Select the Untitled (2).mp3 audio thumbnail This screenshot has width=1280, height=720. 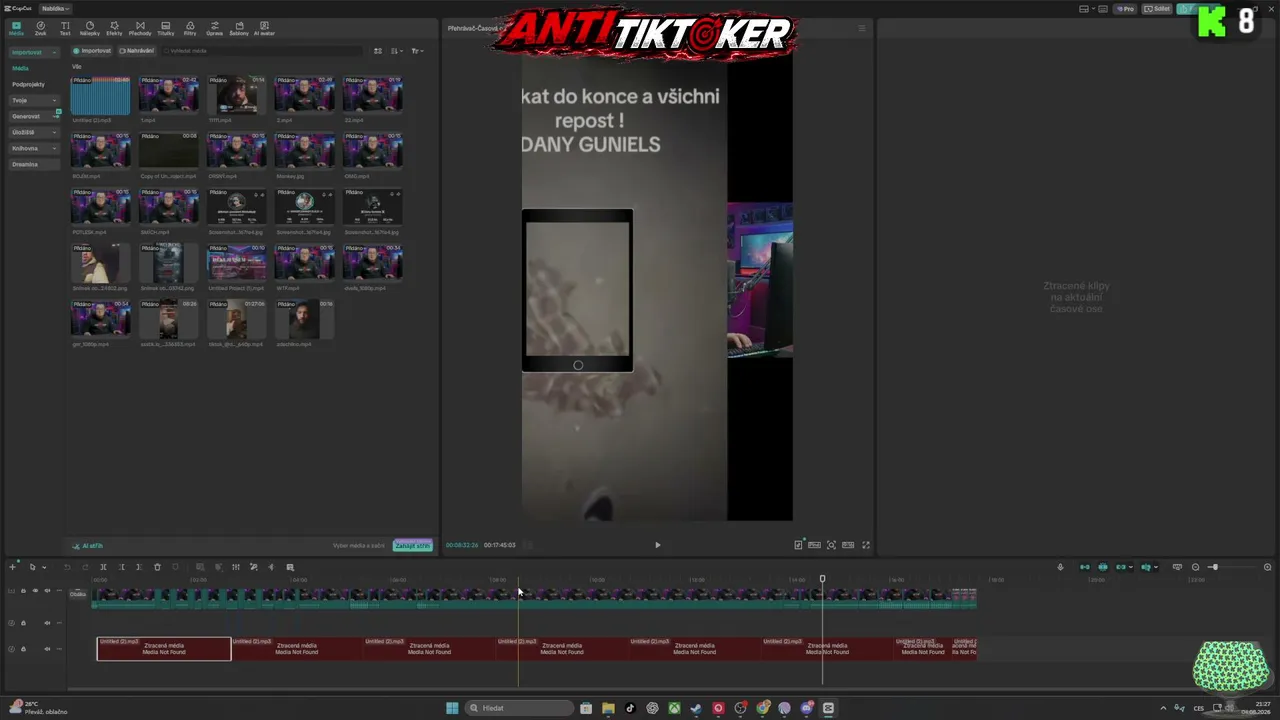point(100,96)
